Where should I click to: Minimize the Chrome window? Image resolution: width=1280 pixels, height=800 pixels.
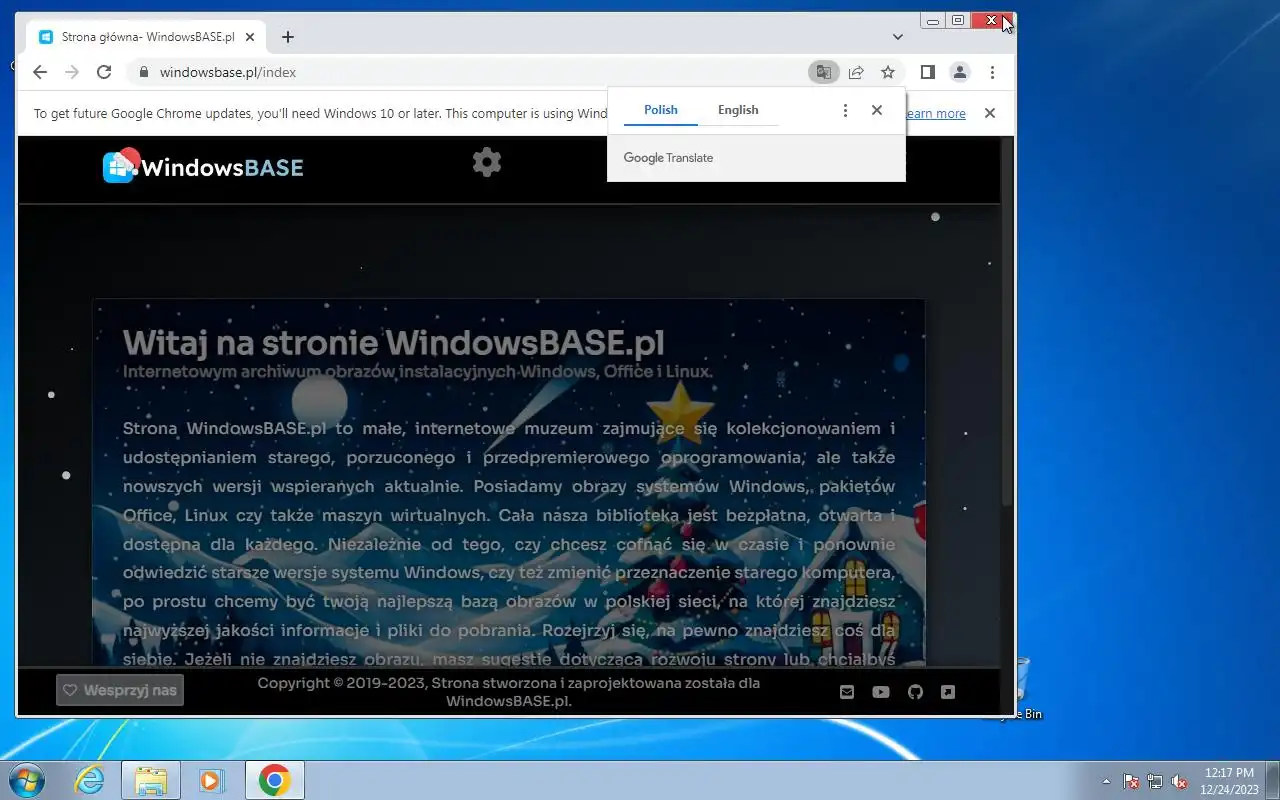tap(933, 20)
